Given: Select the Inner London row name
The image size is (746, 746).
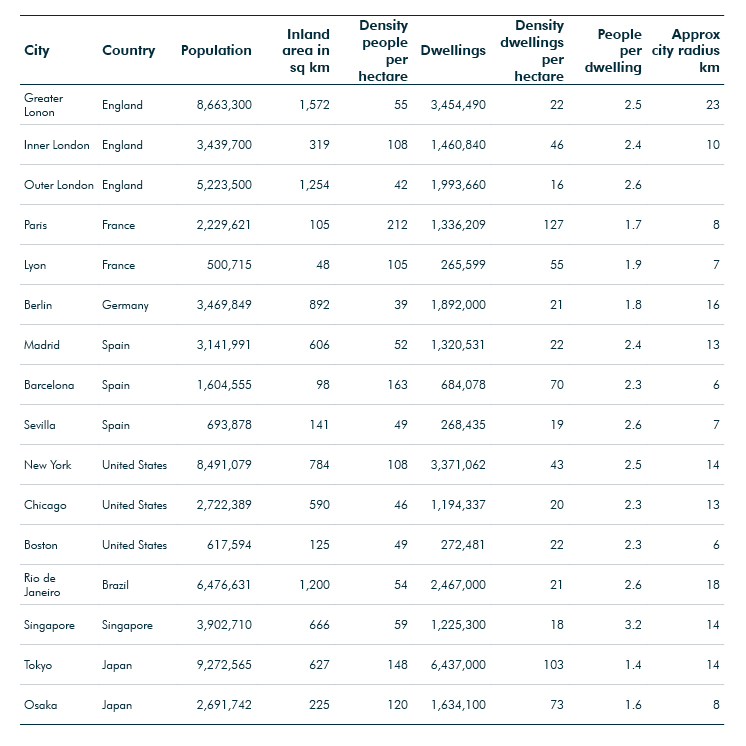Looking at the screenshot, I should pyautogui.click(x=57, y=145).
